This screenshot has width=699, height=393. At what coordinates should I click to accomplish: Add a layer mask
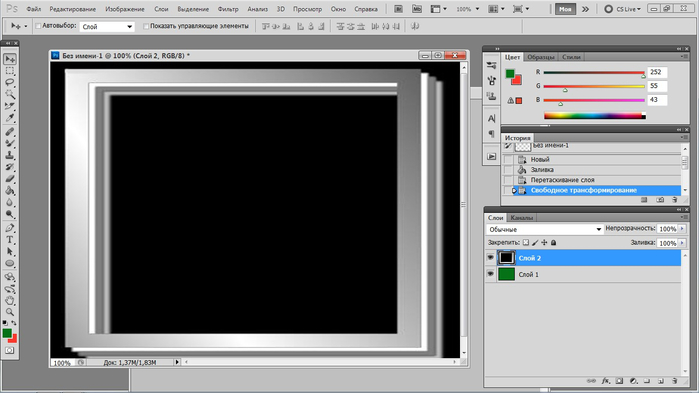(619, 381)
